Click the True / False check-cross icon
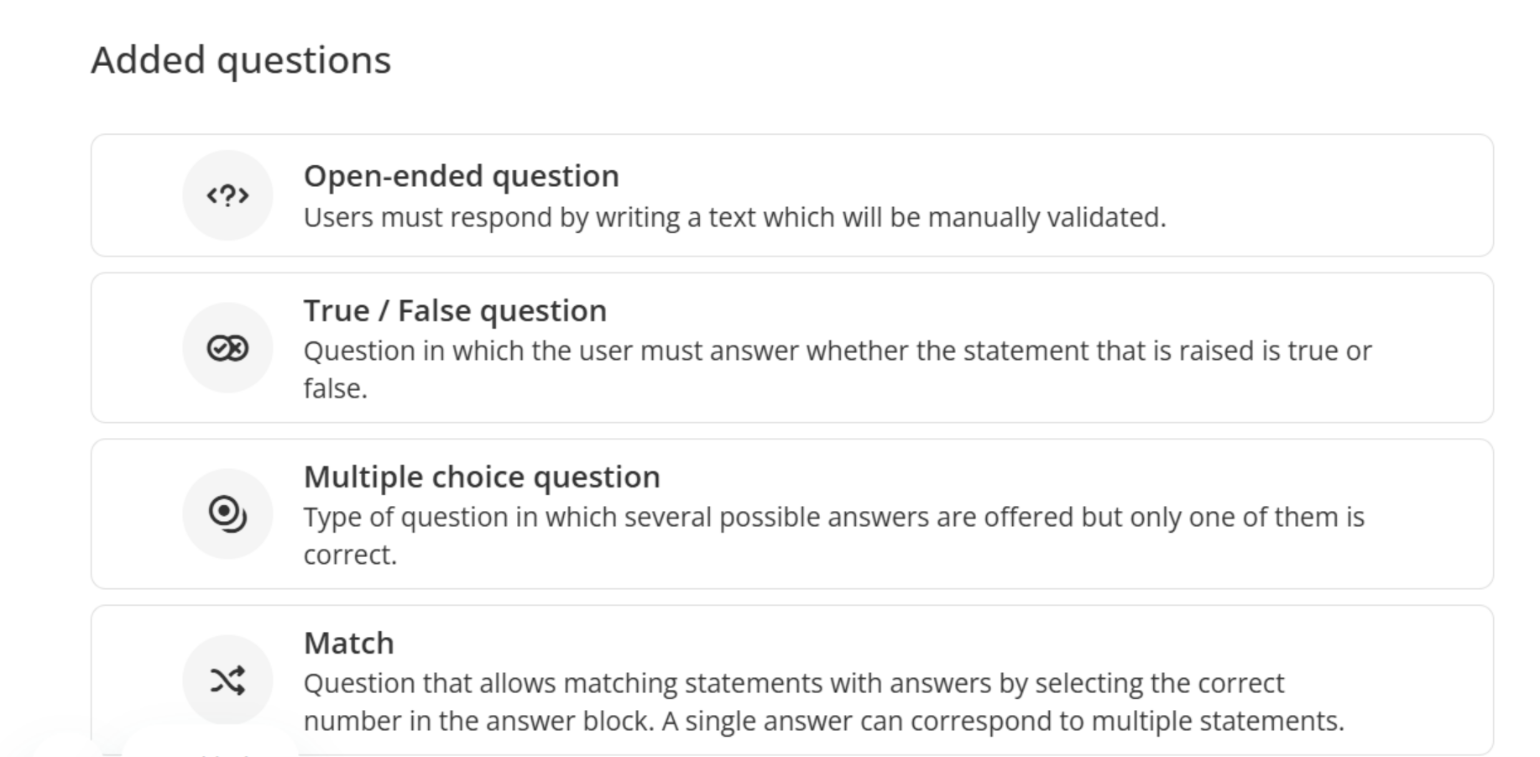This screenshot has width=1540, height=757. (x=227, y=348)
